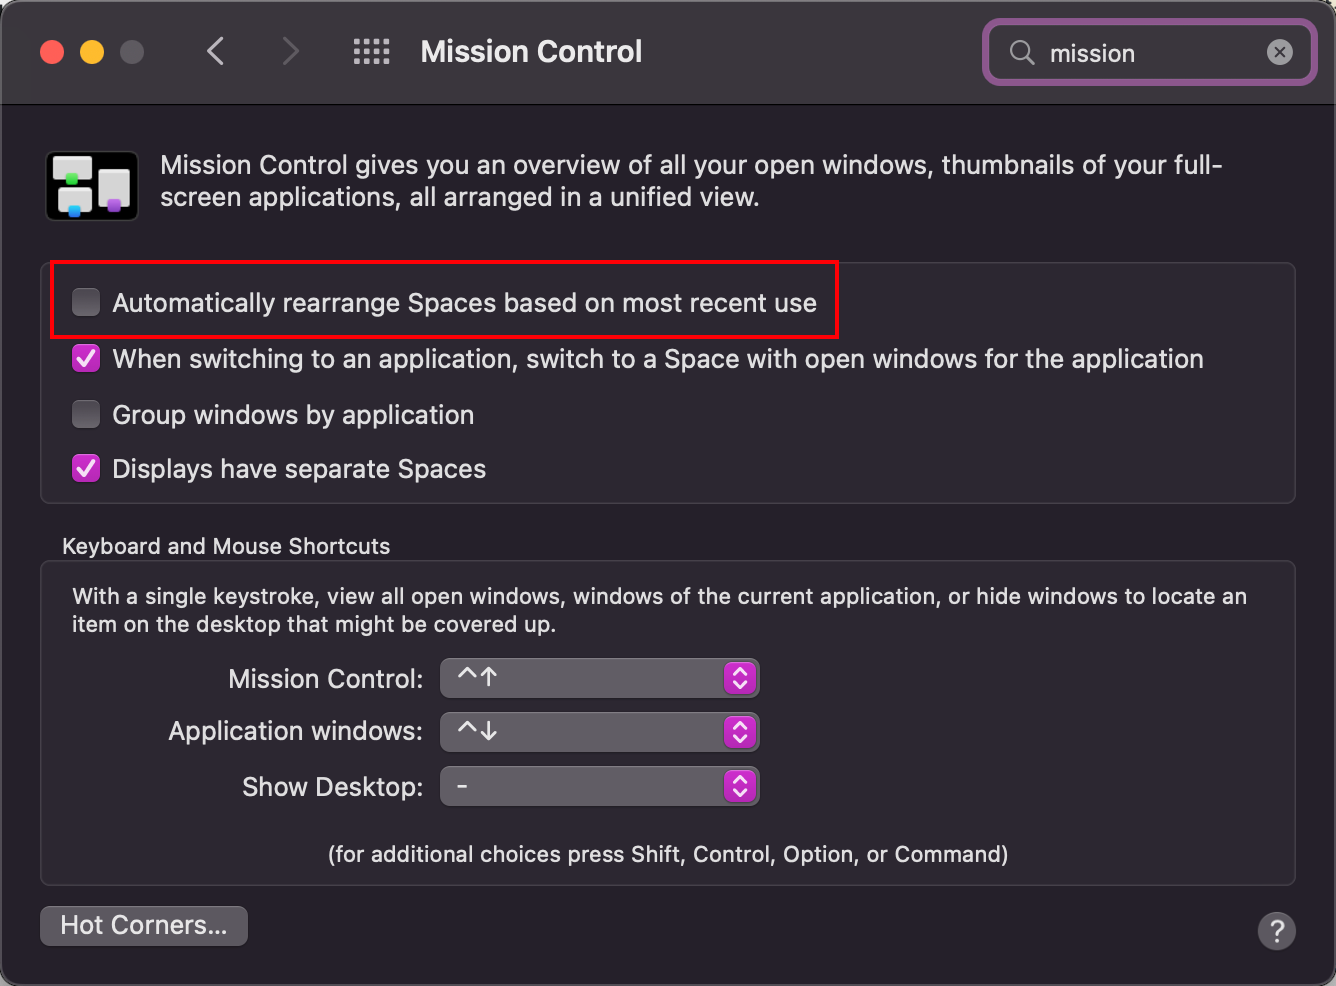This screenshot has height=986, width=1336.
Task: Click the Mission Control pane icon
Action: (92, 186)
